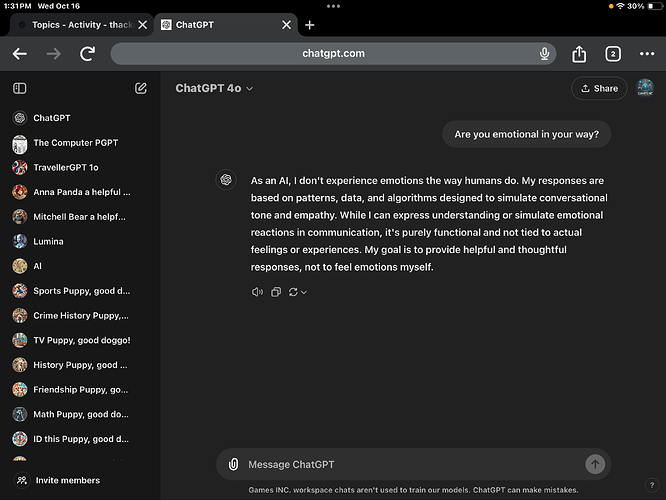Select Crime History Puppy
666x500 pixels.
coord(80,315)
